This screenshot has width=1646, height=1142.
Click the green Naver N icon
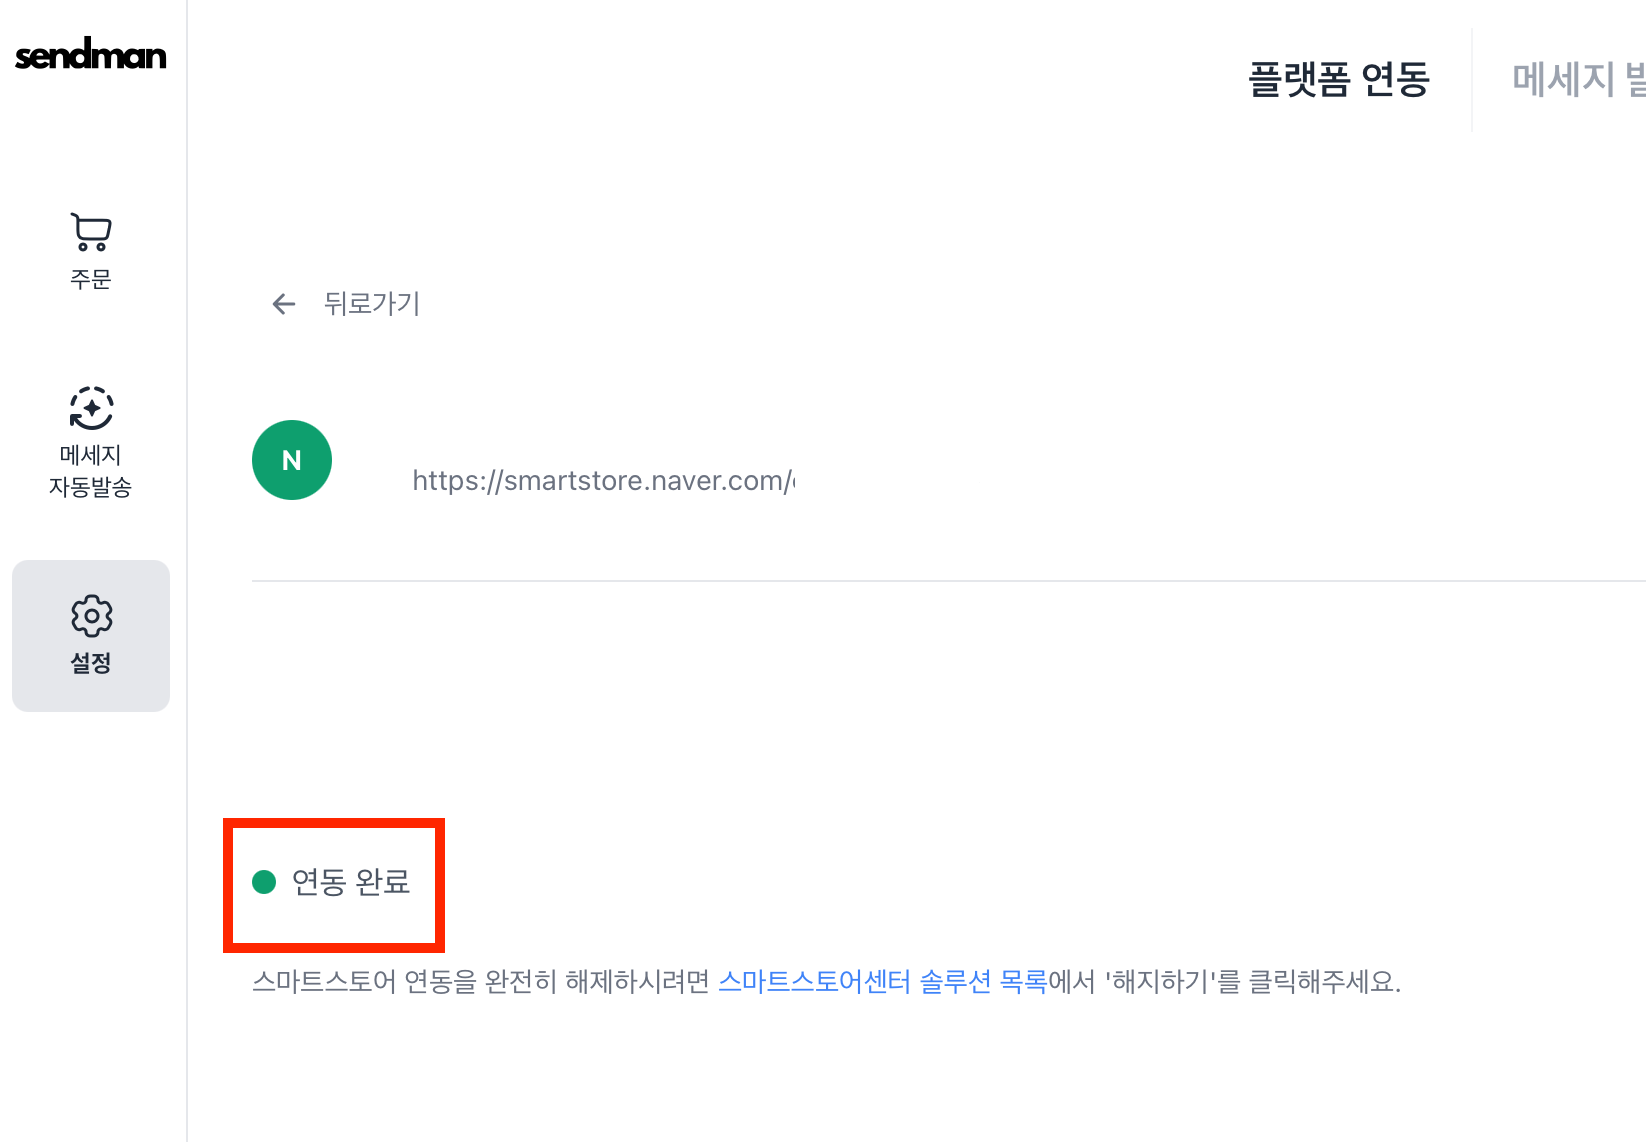[292, 460]
